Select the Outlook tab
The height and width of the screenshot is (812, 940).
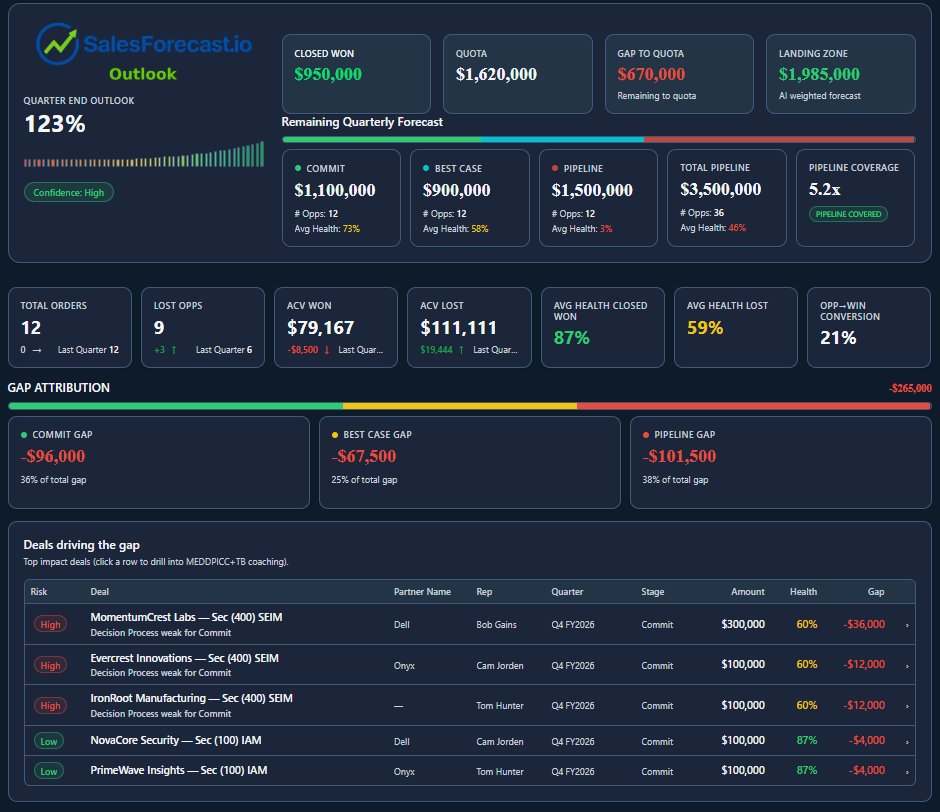(142, 73)
